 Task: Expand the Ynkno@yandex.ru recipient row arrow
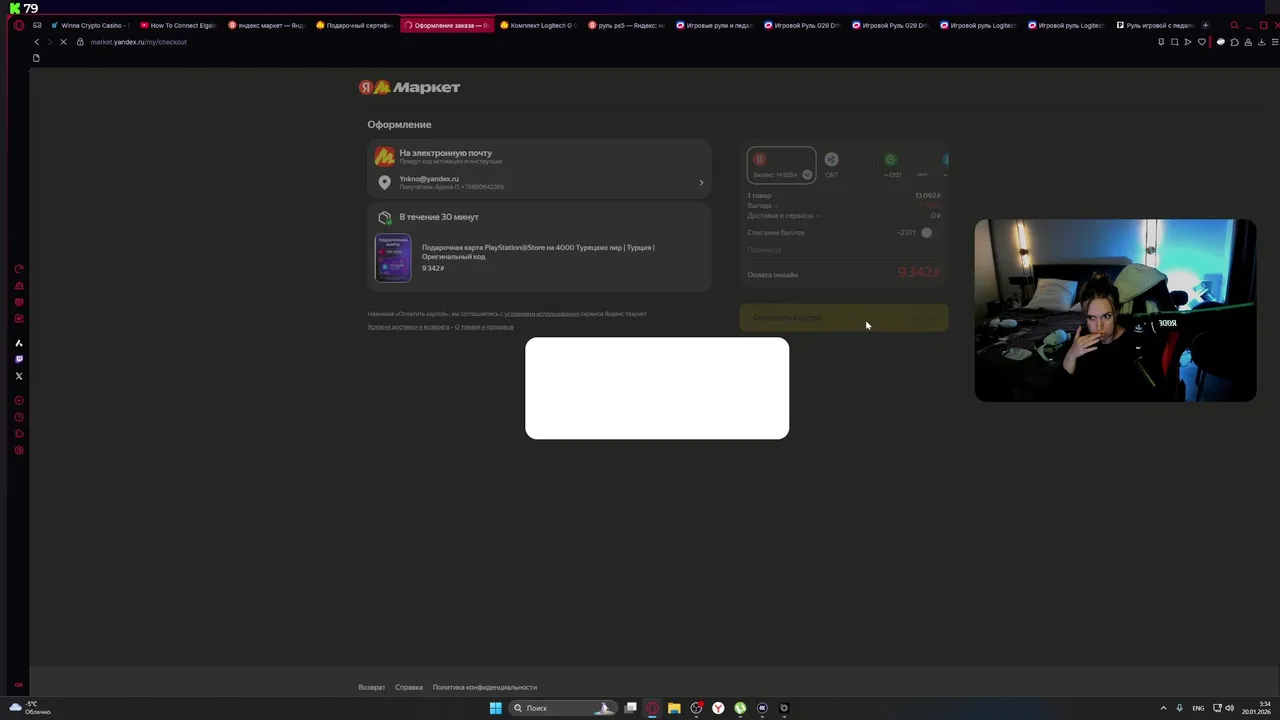click(x=701, y=183)
